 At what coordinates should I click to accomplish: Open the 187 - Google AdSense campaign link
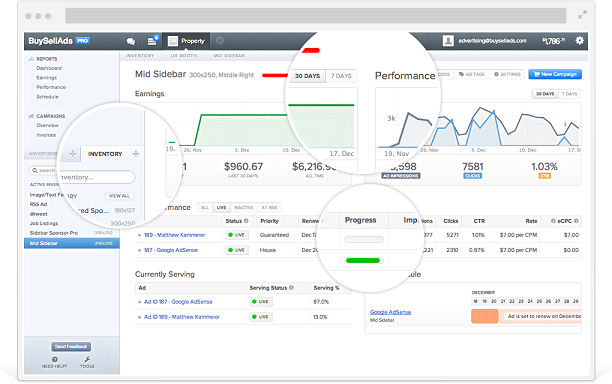point(171,250)
